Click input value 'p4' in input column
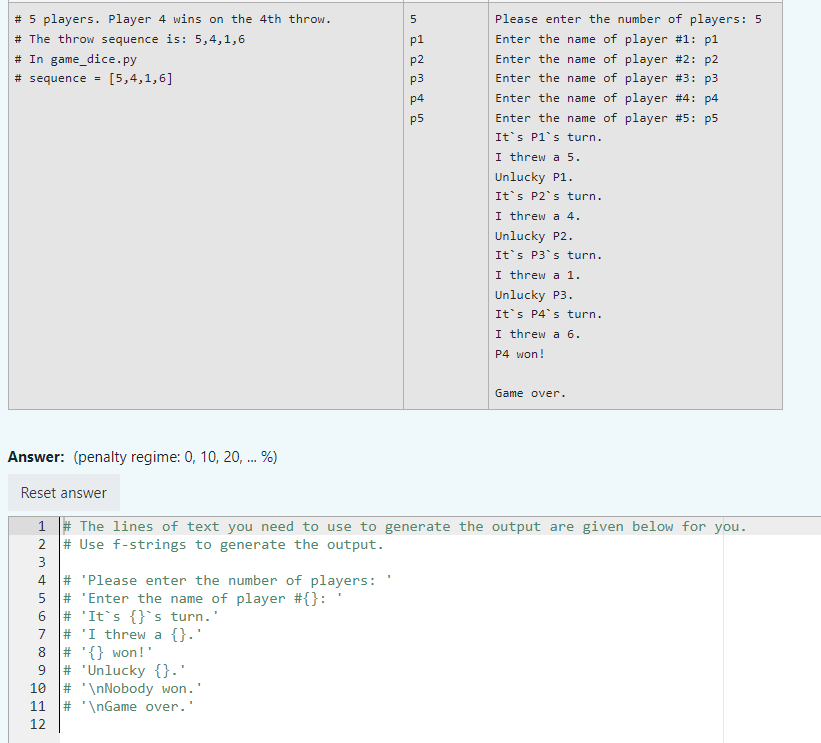 click(417, 98)
